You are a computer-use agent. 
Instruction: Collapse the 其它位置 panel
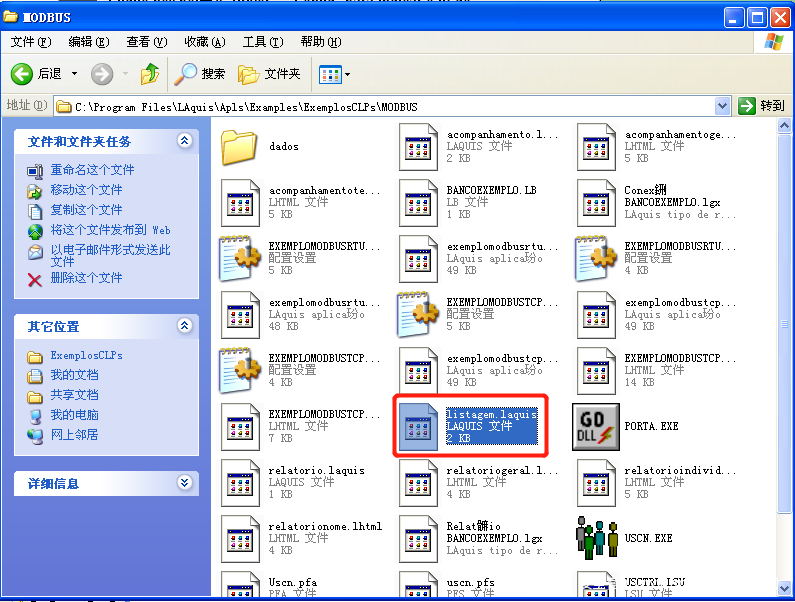(x=185, y=326)
